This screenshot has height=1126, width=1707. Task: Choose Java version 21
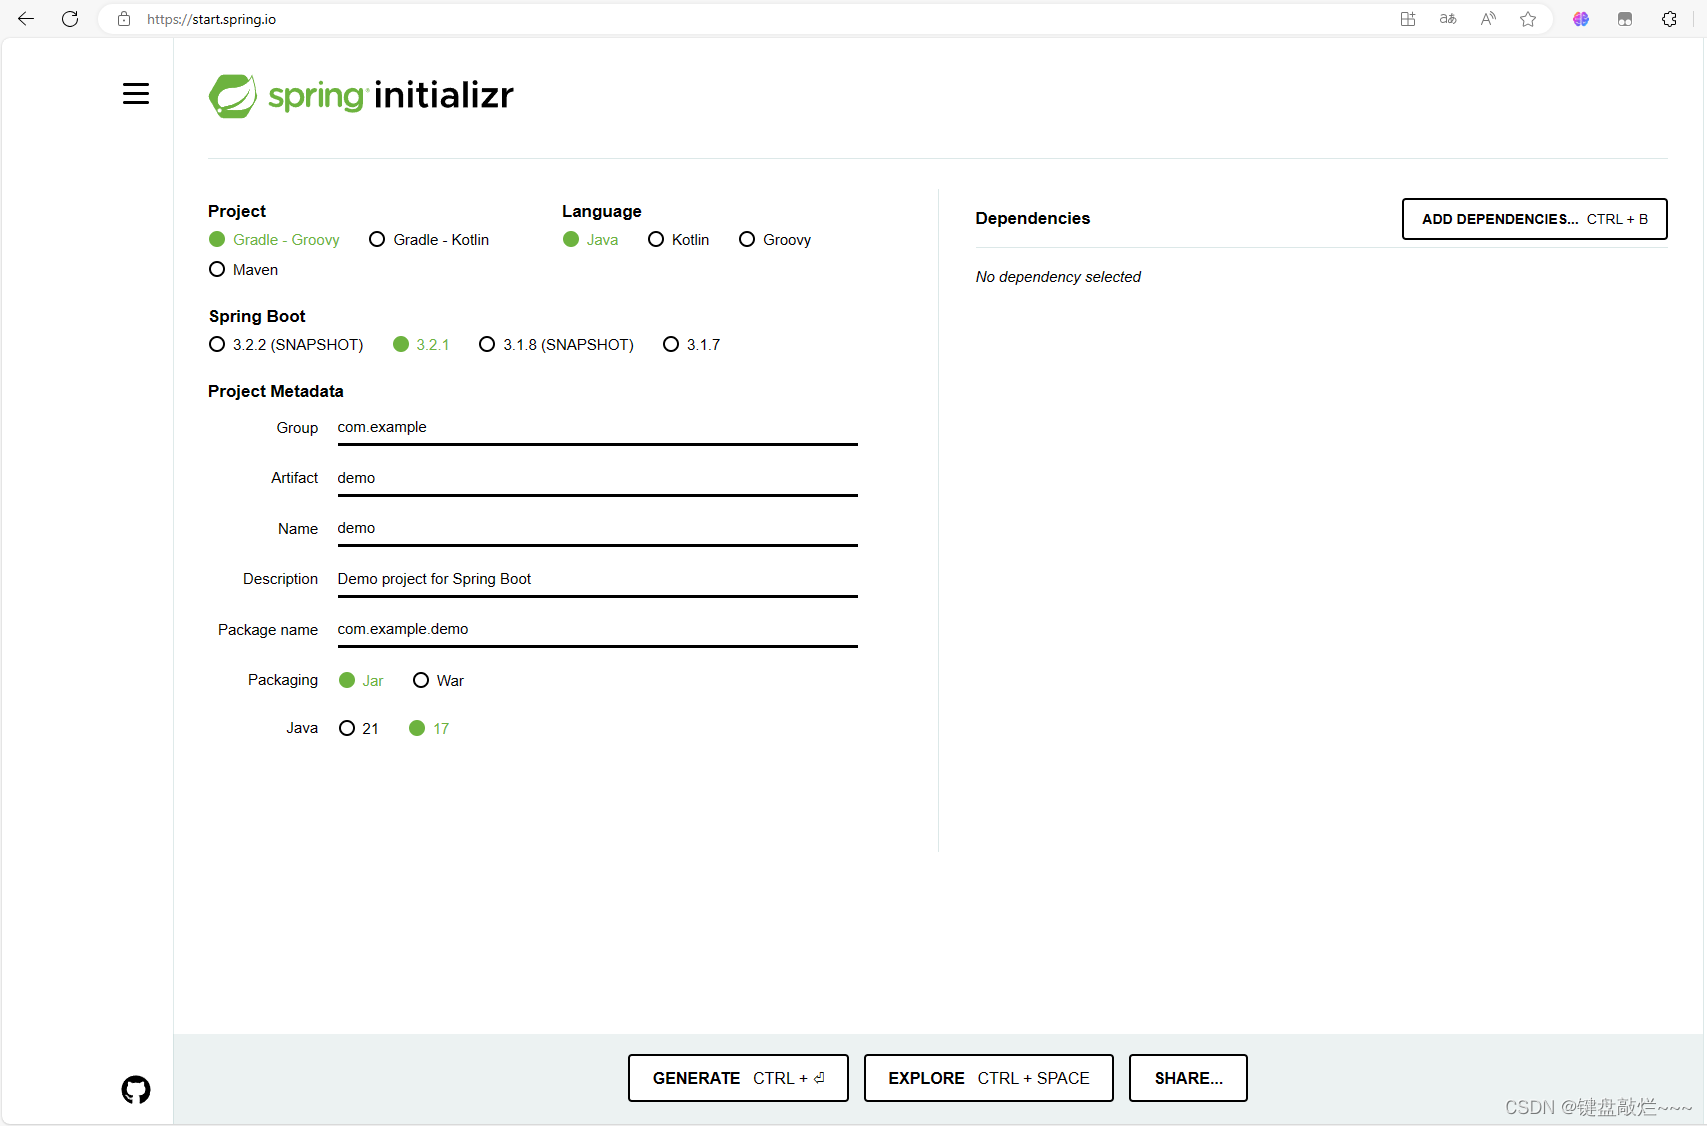[x=358, y=729]
